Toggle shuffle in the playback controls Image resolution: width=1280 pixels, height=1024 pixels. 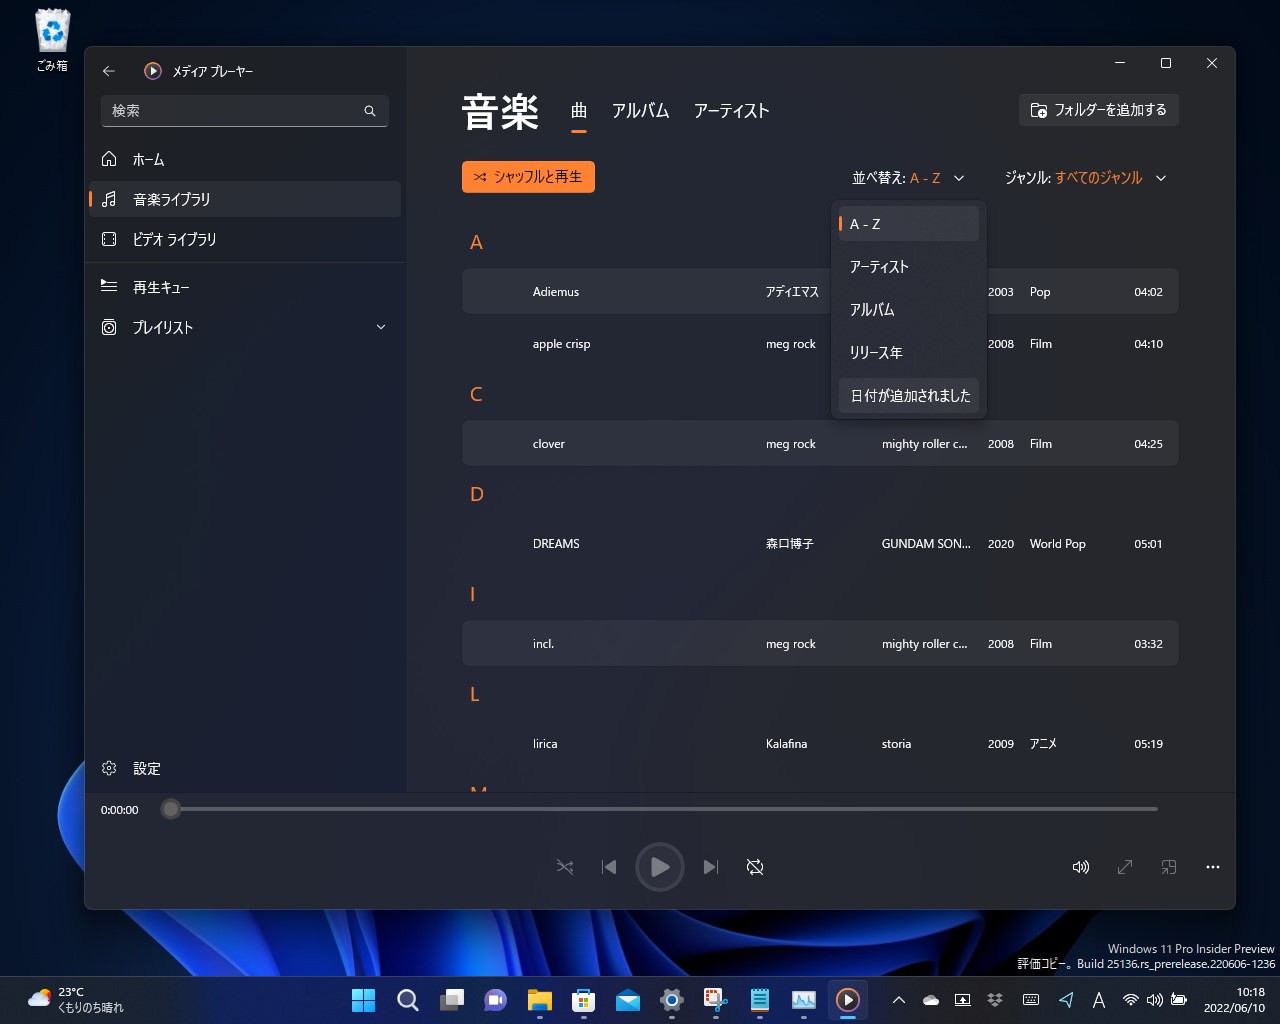point(564,867)
